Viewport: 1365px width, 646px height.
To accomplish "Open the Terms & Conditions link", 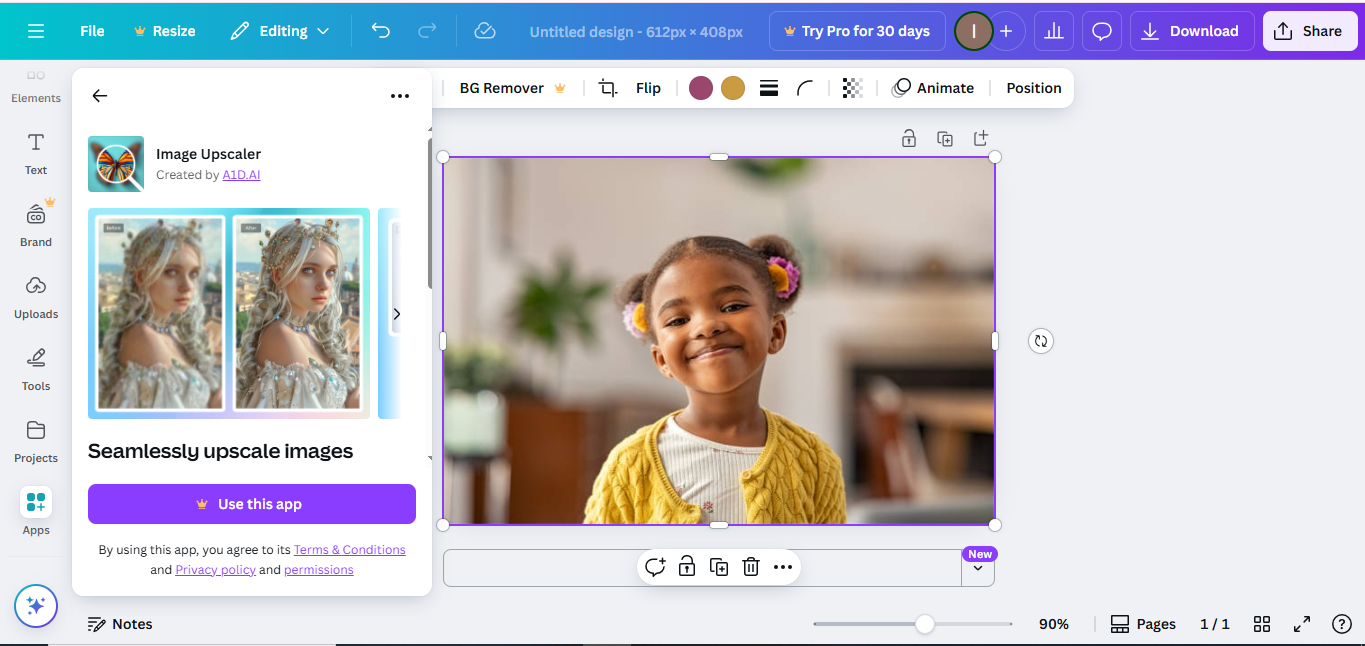I will point(349,549).
